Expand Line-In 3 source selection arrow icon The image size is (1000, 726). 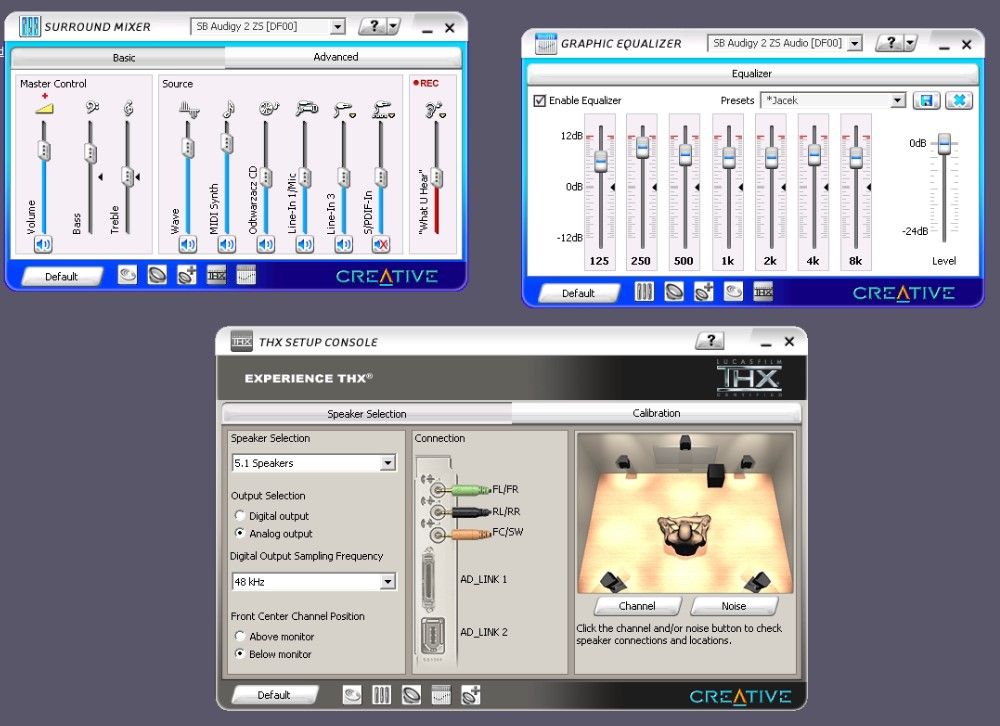353,115
